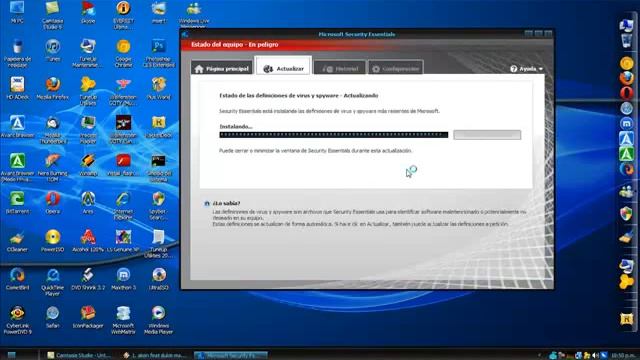
Task: Open the Avant Browser desktop icon
Action: click(17, 126)
